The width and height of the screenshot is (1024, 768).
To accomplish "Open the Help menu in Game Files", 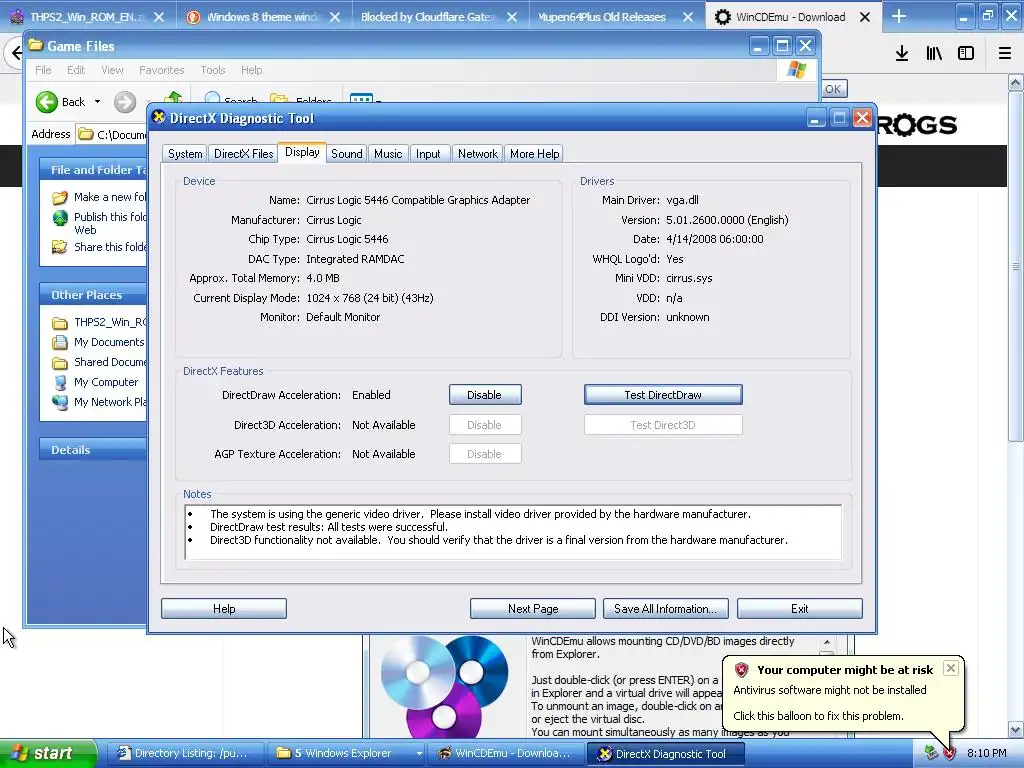I will click(x=251, y=70).
